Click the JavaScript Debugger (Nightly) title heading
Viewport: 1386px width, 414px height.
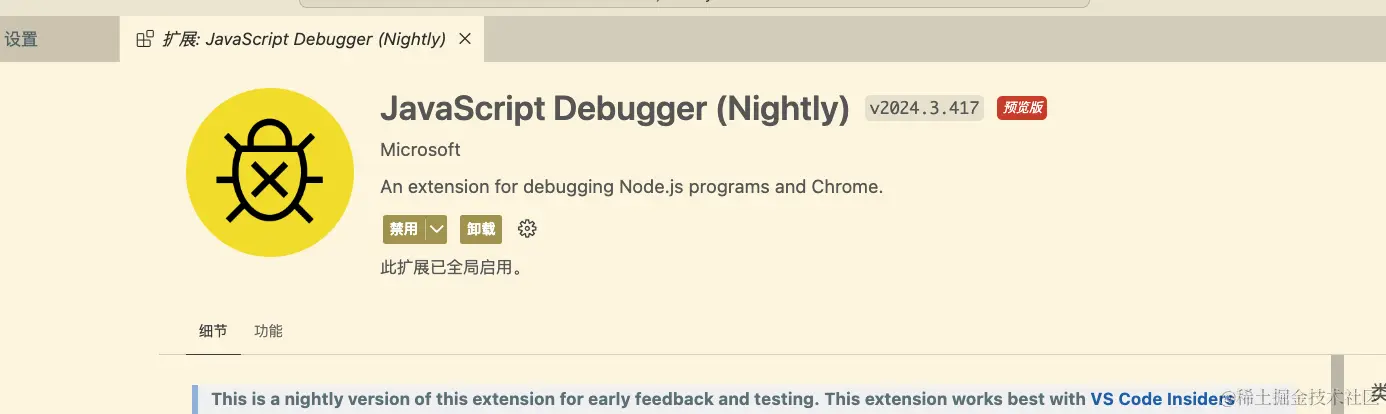(x=614, y=108)
